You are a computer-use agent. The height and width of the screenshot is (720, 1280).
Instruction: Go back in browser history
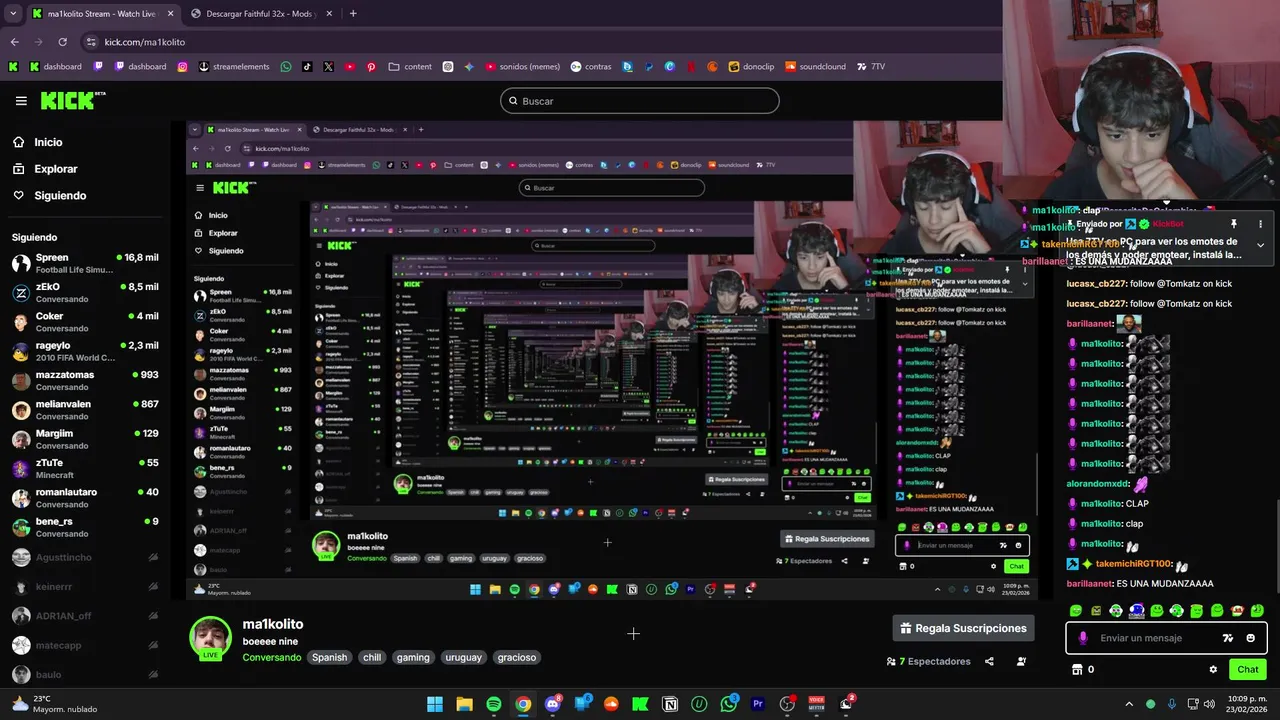(x=14, y=42)
